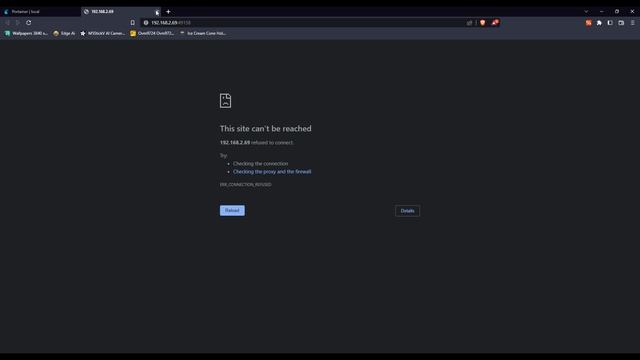The height and width of the screenshot is (360, 640).
Task: View site information icon in address bar
Action: pyautogui.click(x=146, y=23)
